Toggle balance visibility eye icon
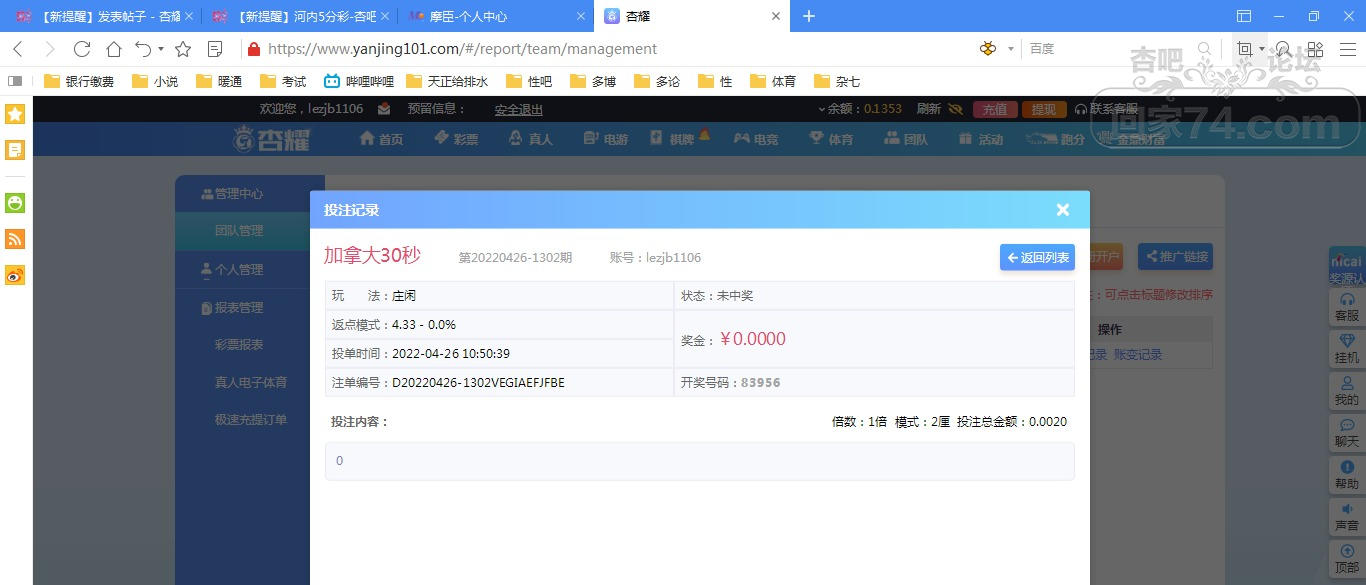Viewport: 1366px width, 585px height. (955, 109)
